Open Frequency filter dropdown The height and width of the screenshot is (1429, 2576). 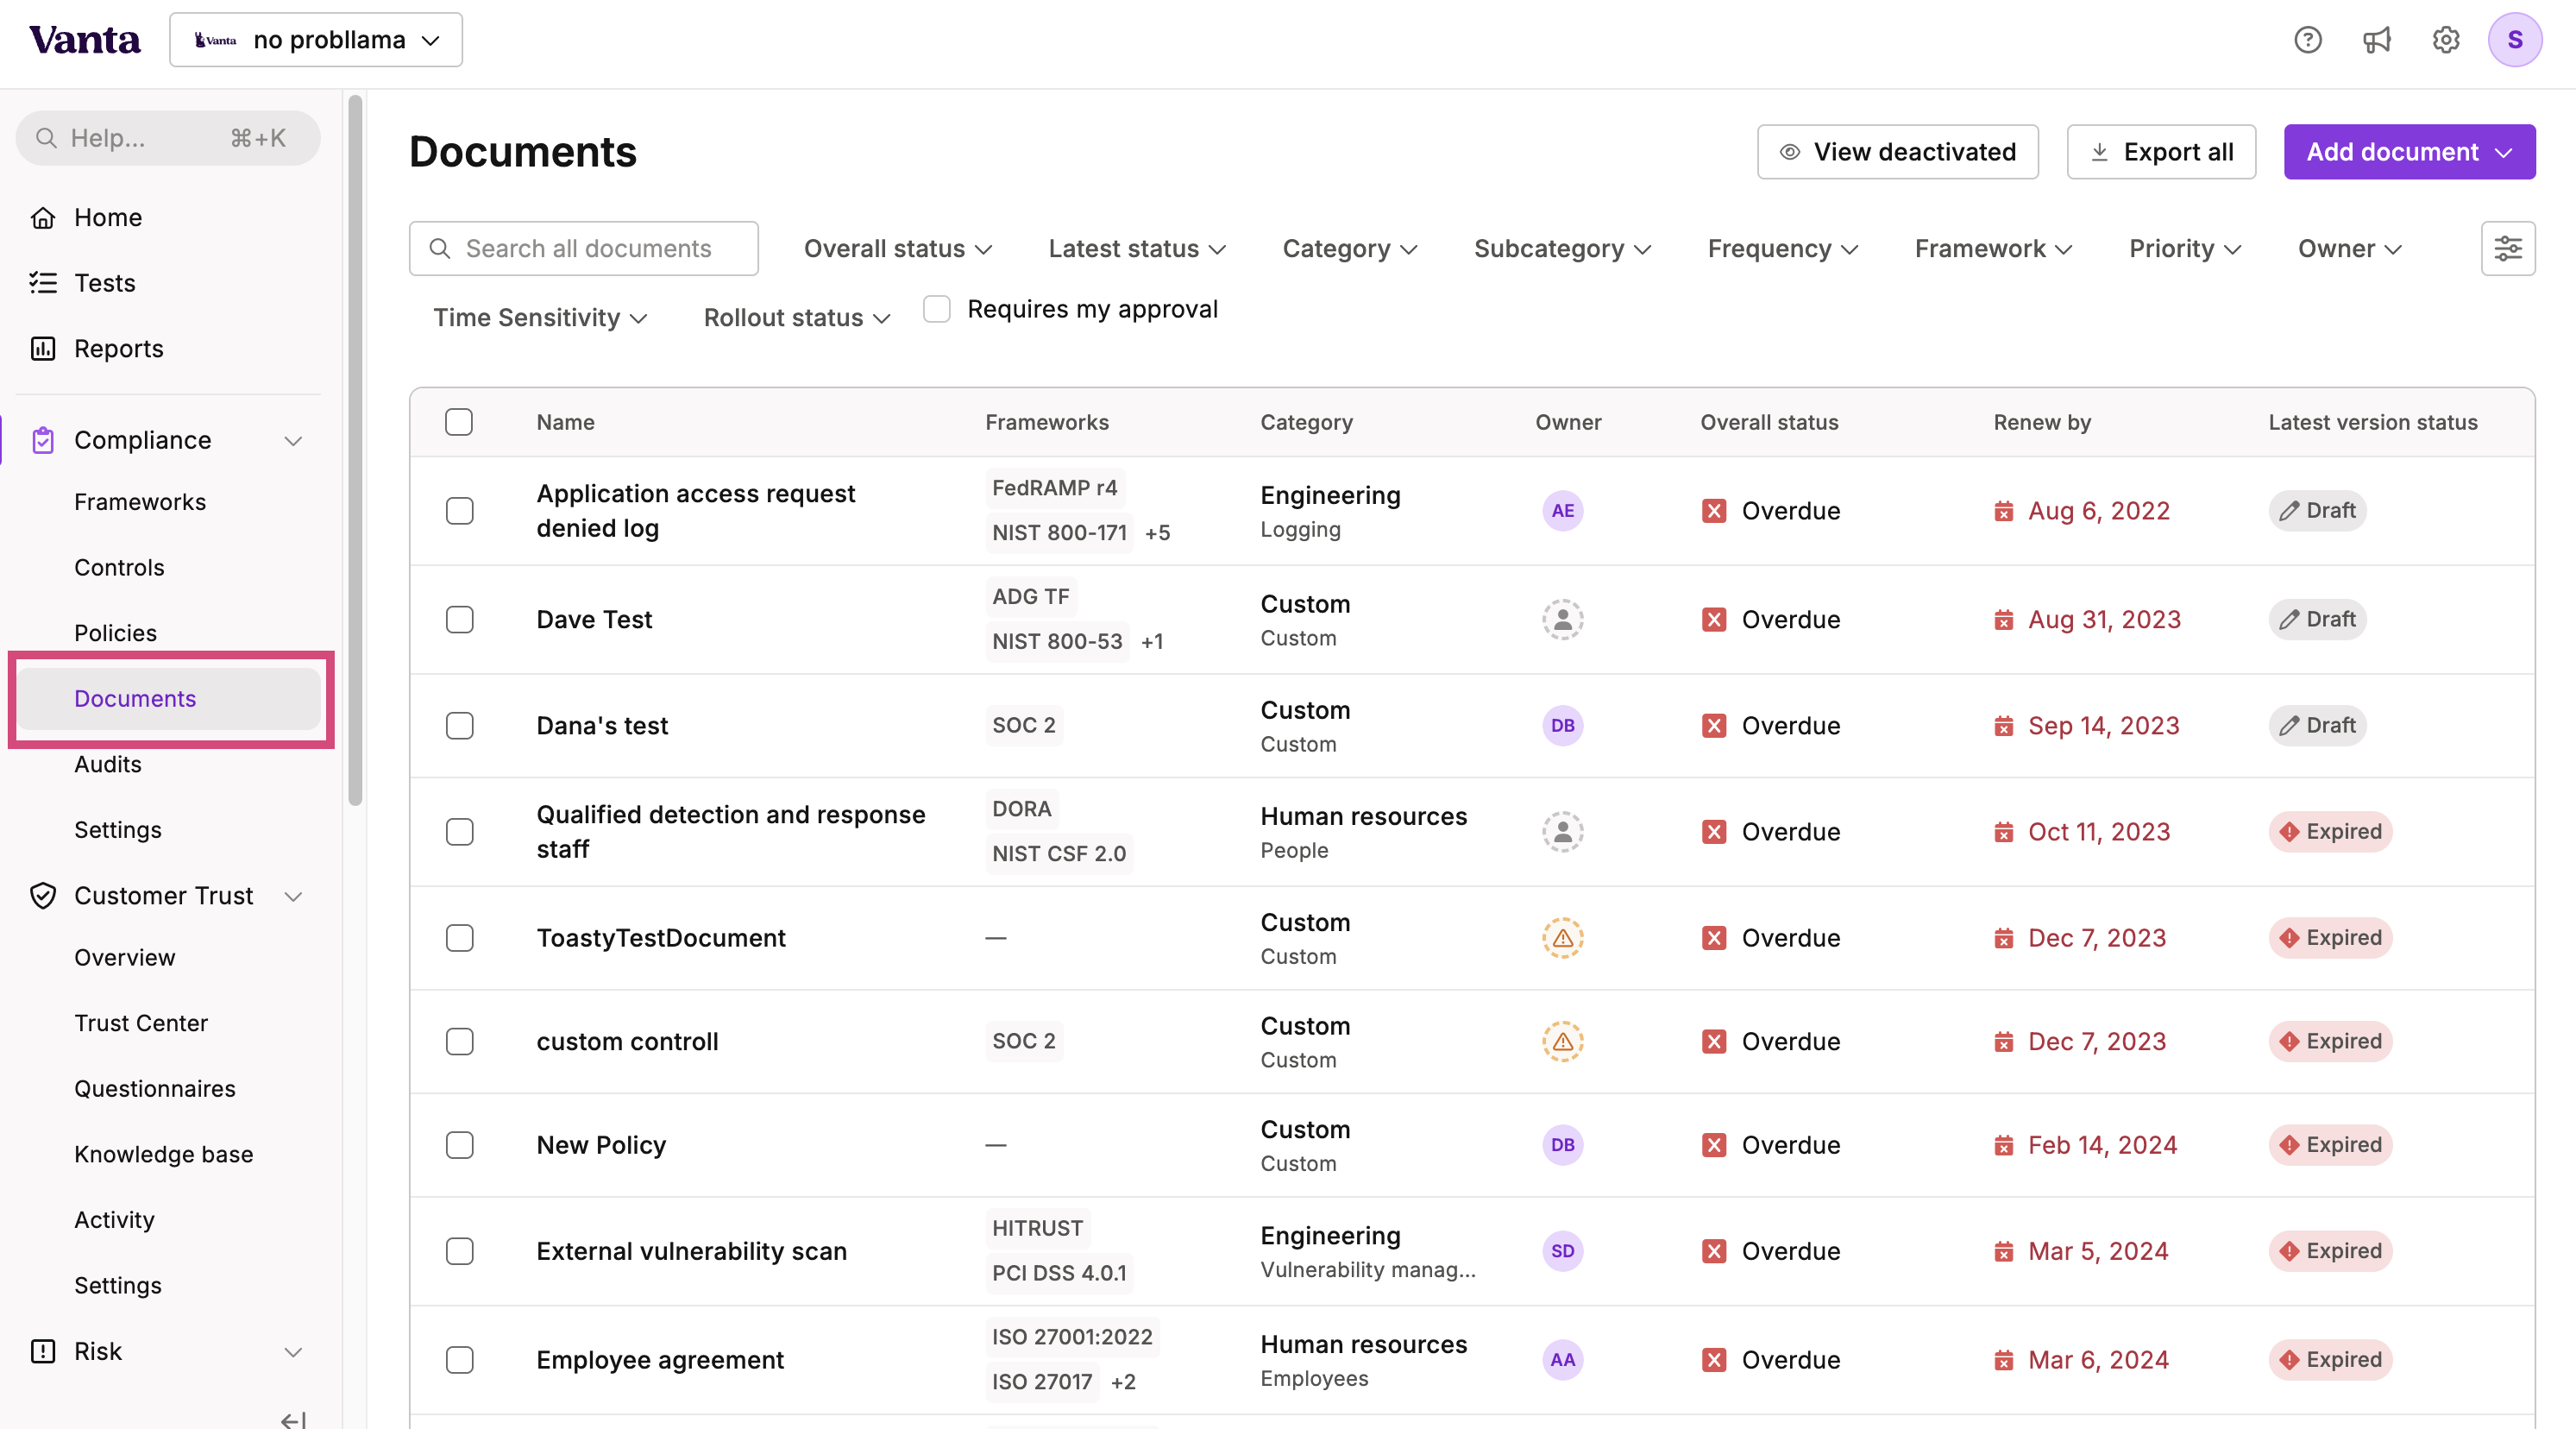click(1782, 249)
